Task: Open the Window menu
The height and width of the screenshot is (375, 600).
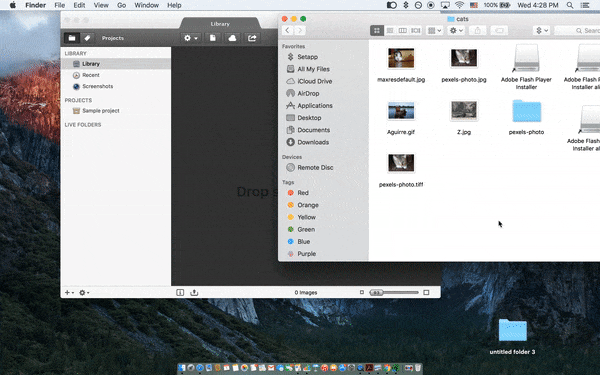Action: click(x=147, y=5)
